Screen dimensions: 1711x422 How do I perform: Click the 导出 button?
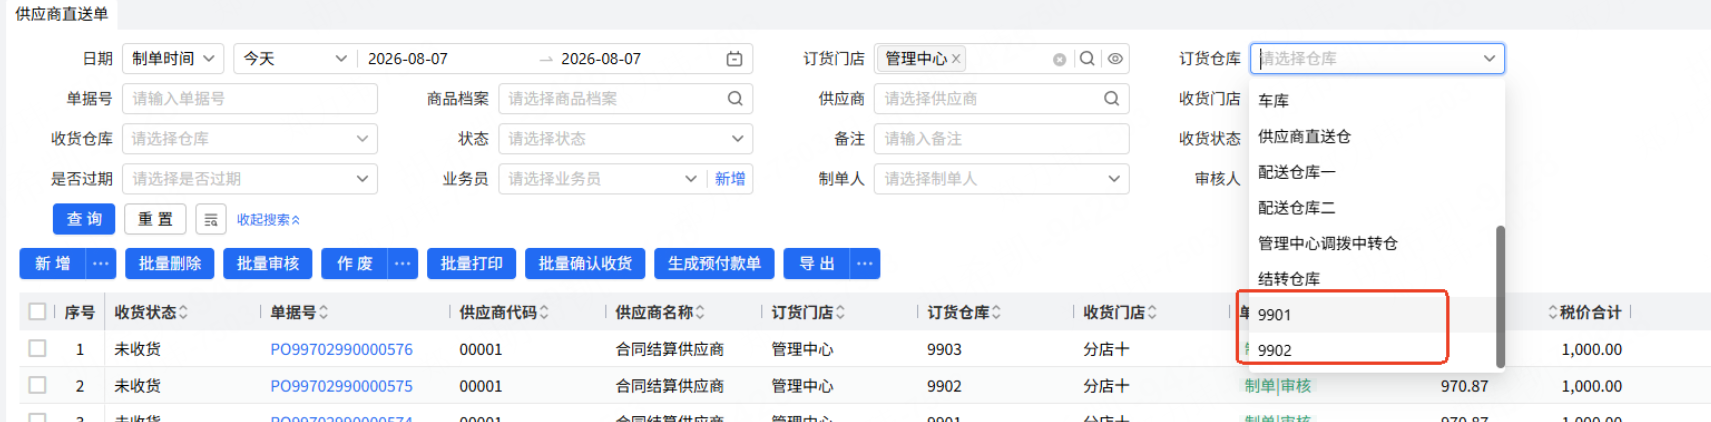[817, 264]
